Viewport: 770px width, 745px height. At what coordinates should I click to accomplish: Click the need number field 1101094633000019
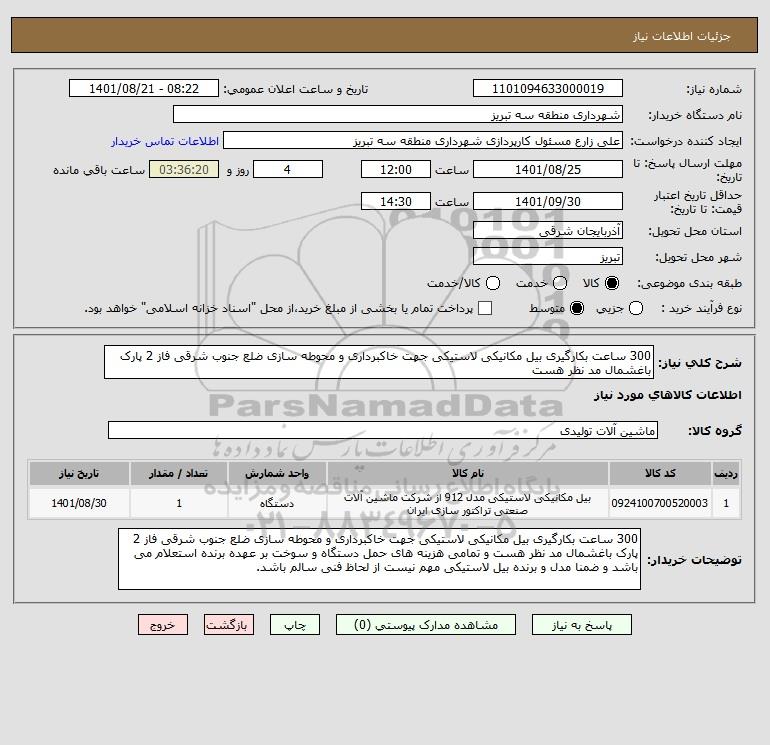point(548,88)
